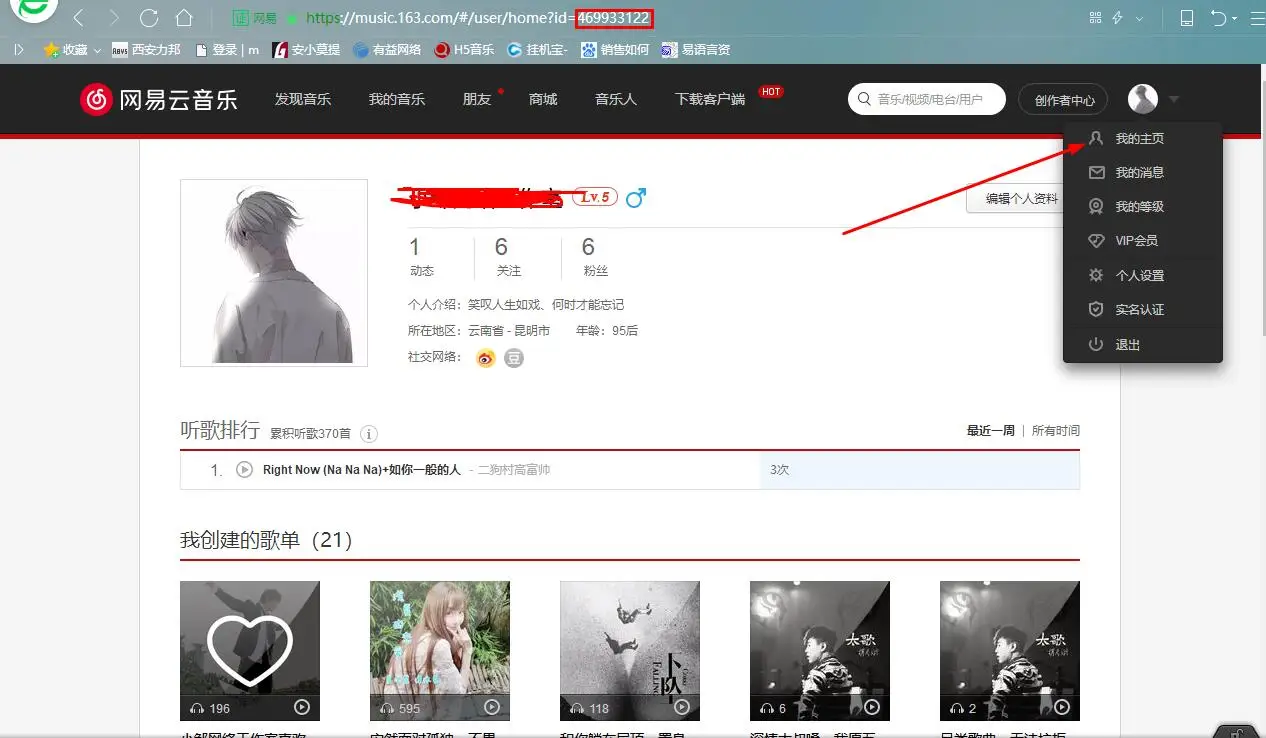Open the 销售如何 bookmark
The height and width of the screenshot is (738, 1266).
(615, 49)
